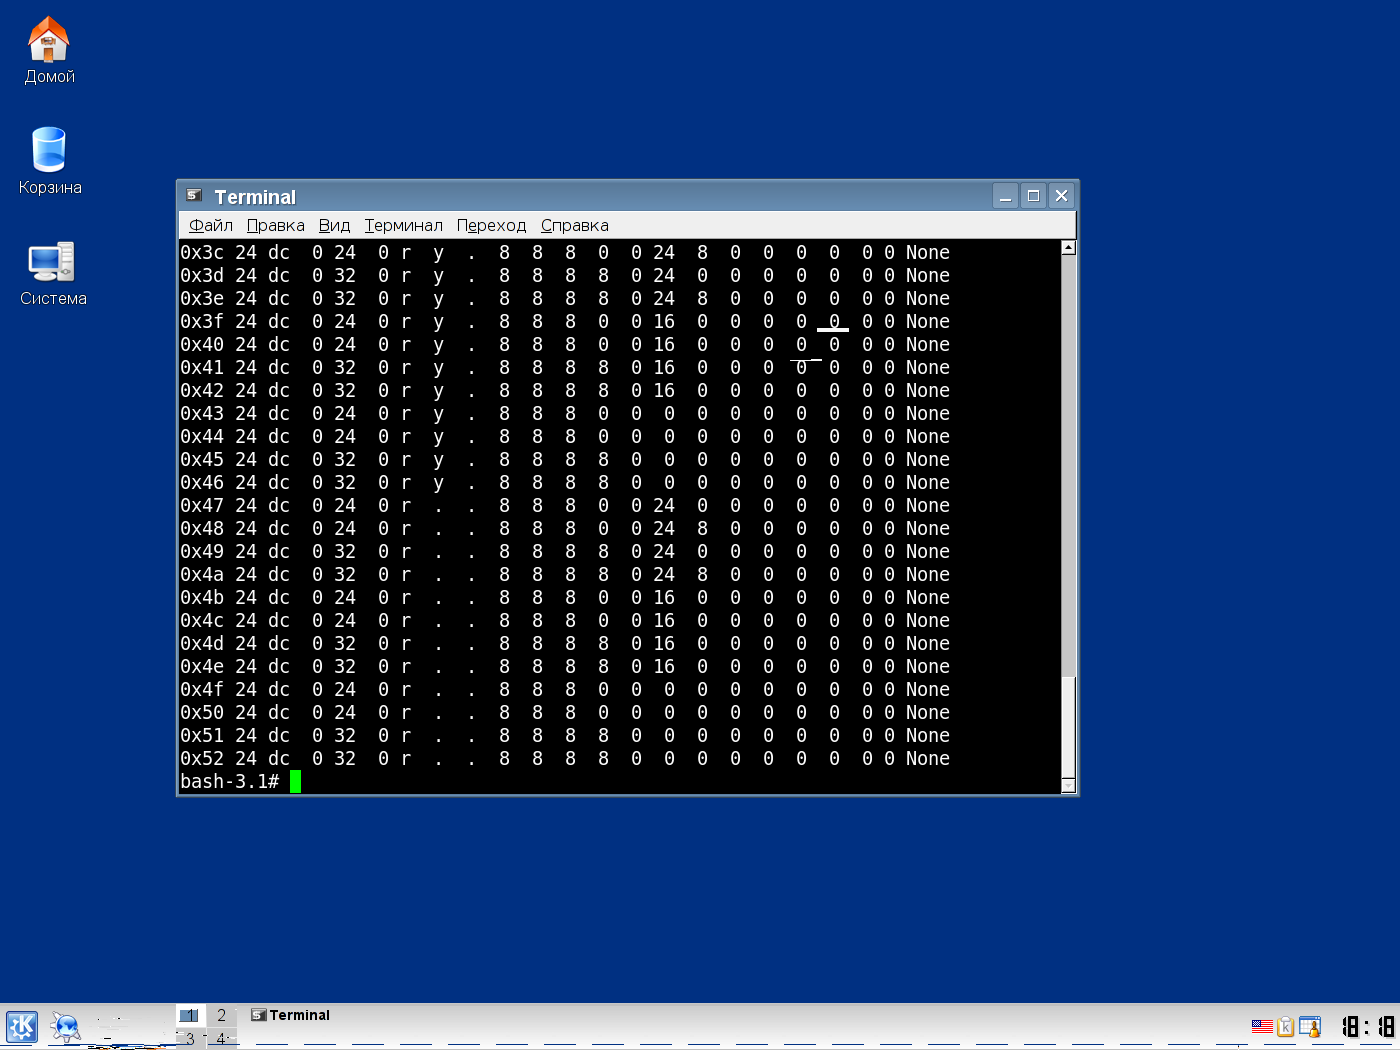1400x1050 pixels.
Task: Open the Файл menu
Action: click(x=211, y=225)
